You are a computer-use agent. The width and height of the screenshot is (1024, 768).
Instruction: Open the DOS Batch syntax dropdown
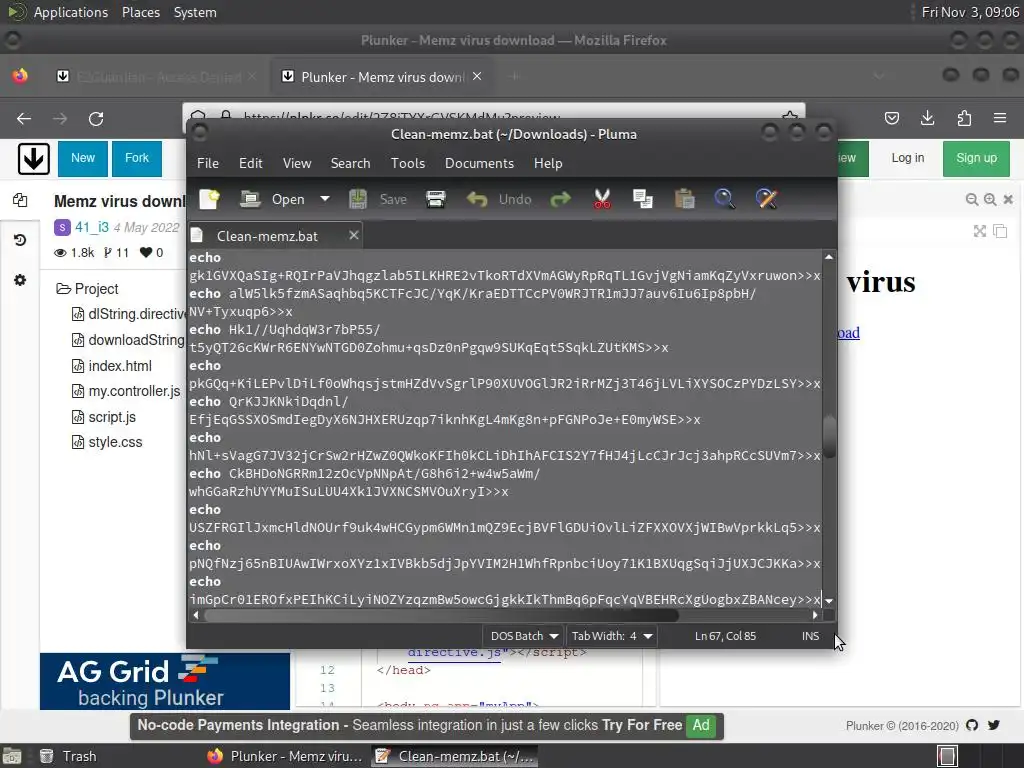tap(524, 636)
